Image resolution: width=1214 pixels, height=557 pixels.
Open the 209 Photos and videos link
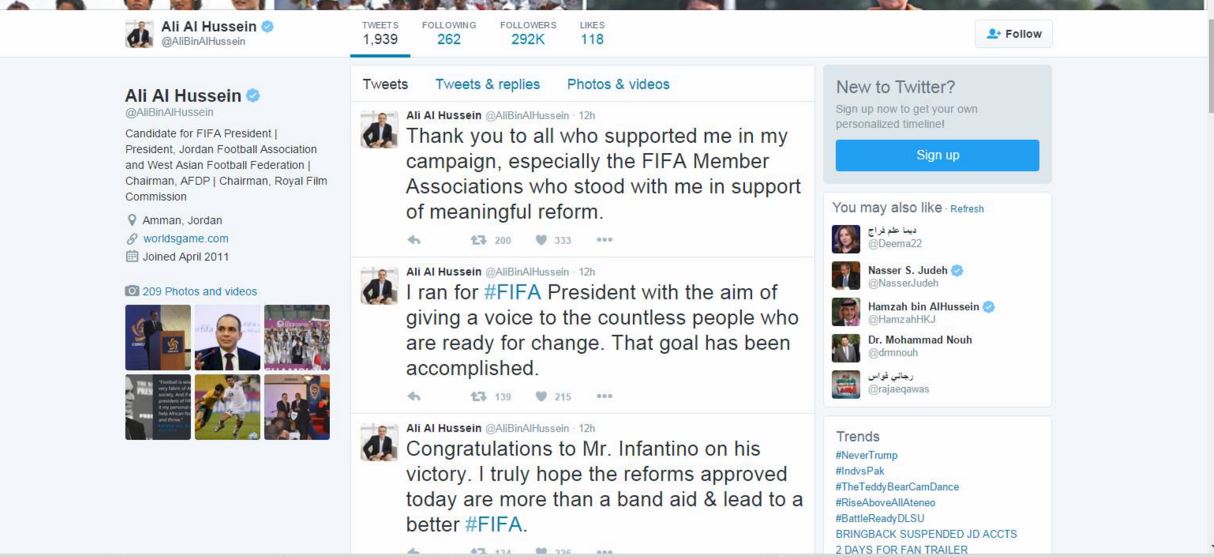(x=199, y=291)
